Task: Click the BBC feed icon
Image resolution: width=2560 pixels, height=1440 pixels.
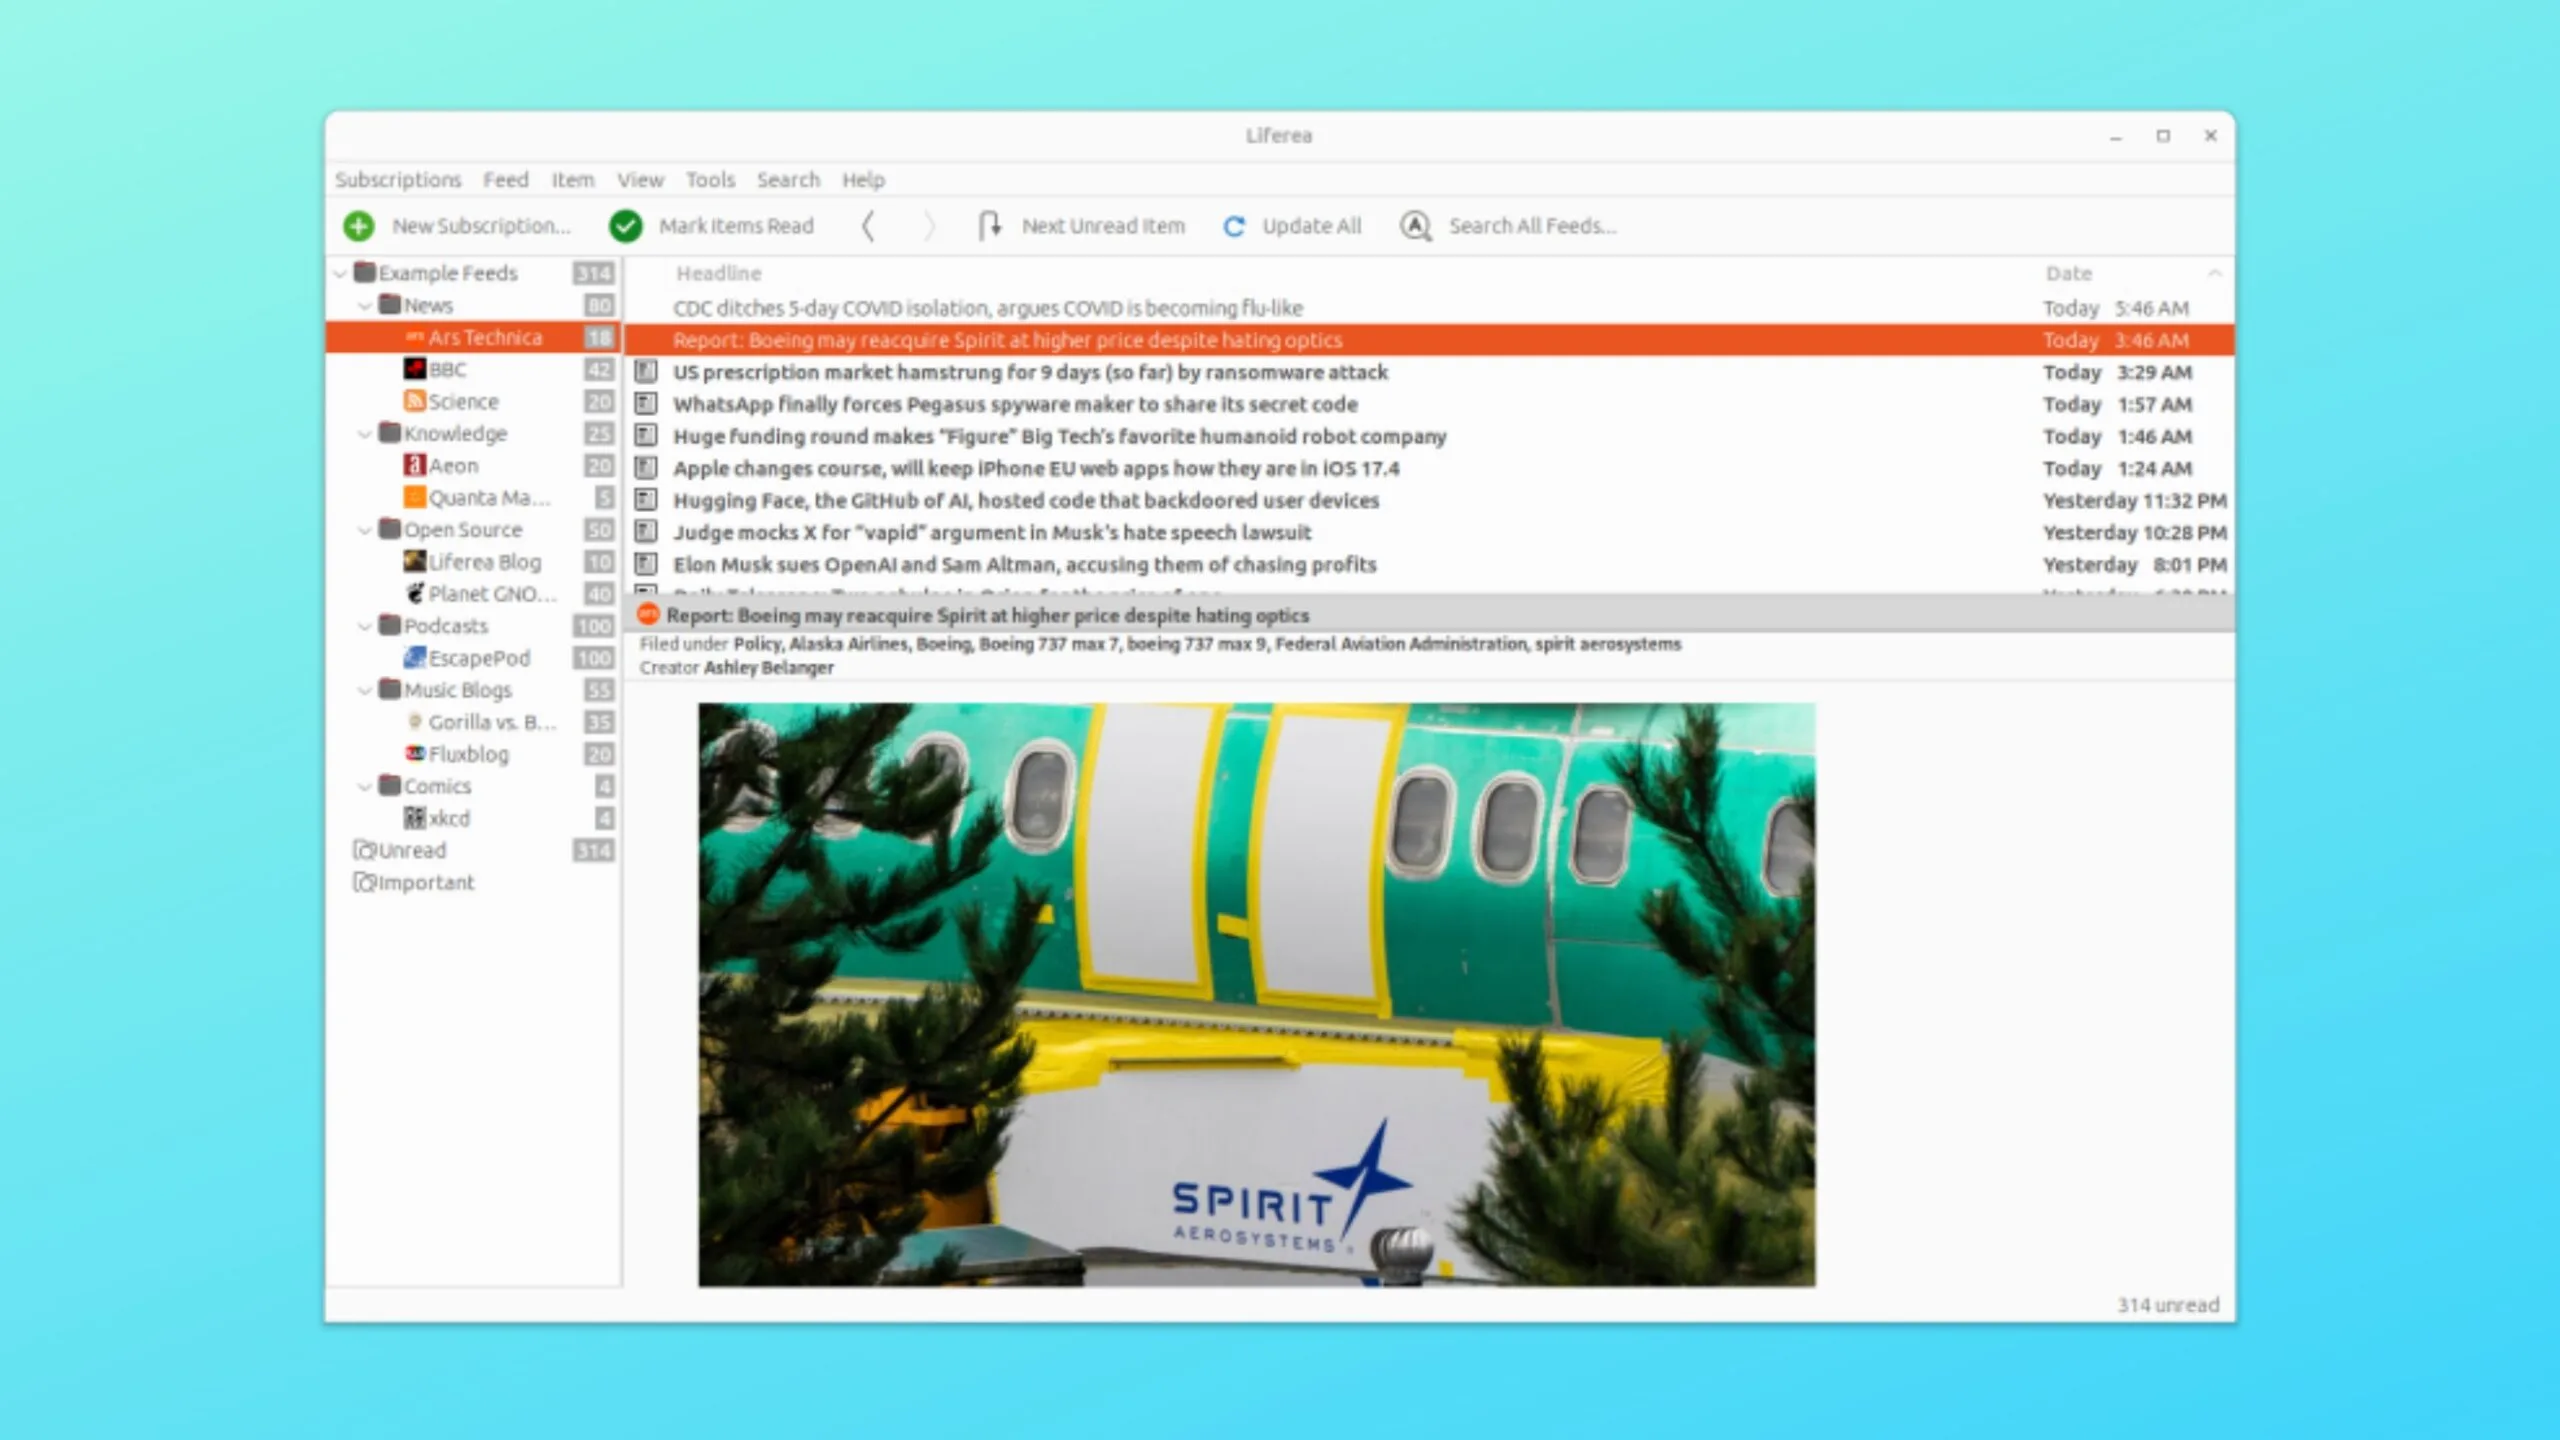Action: click(x=415, y=369)
